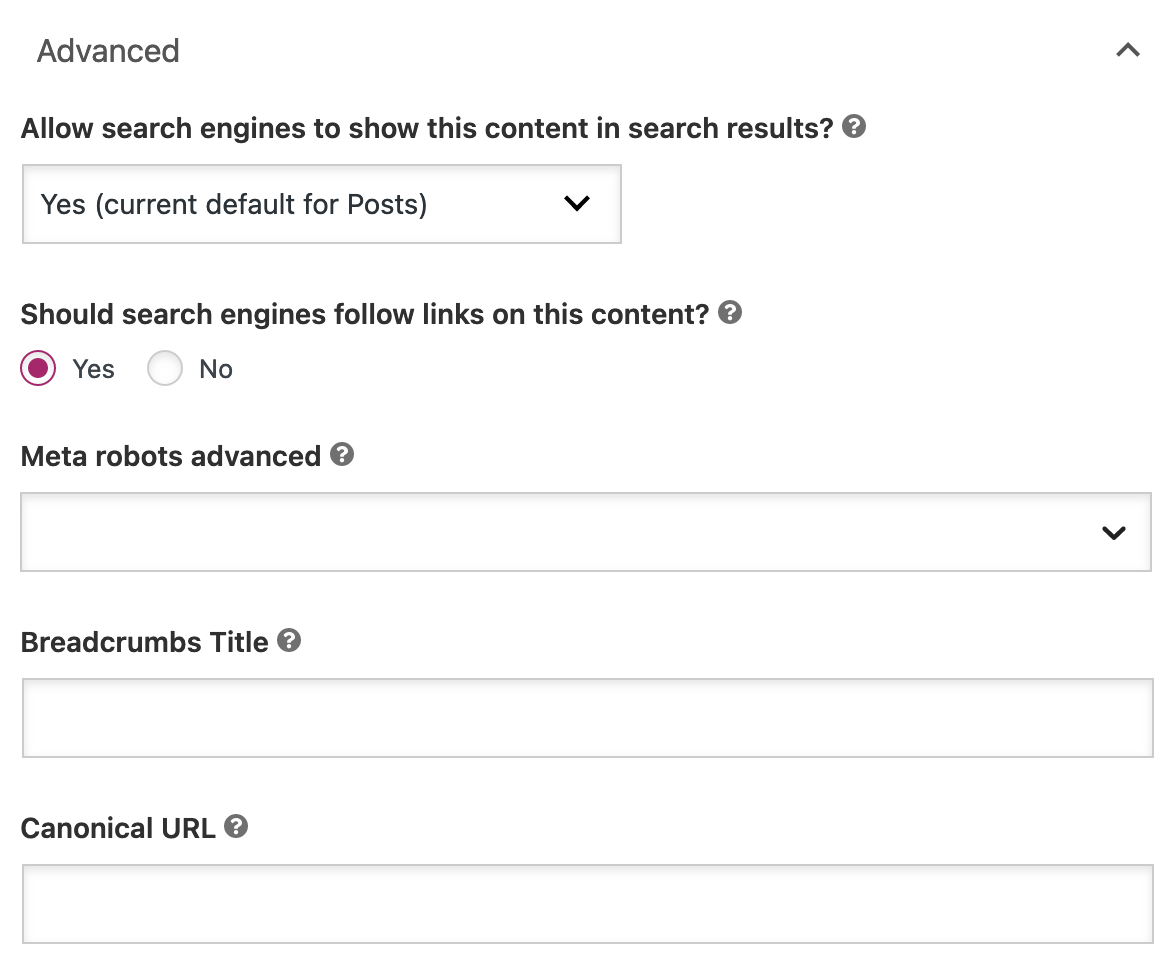Click inside the Canonical URL field

coord(585,903)
